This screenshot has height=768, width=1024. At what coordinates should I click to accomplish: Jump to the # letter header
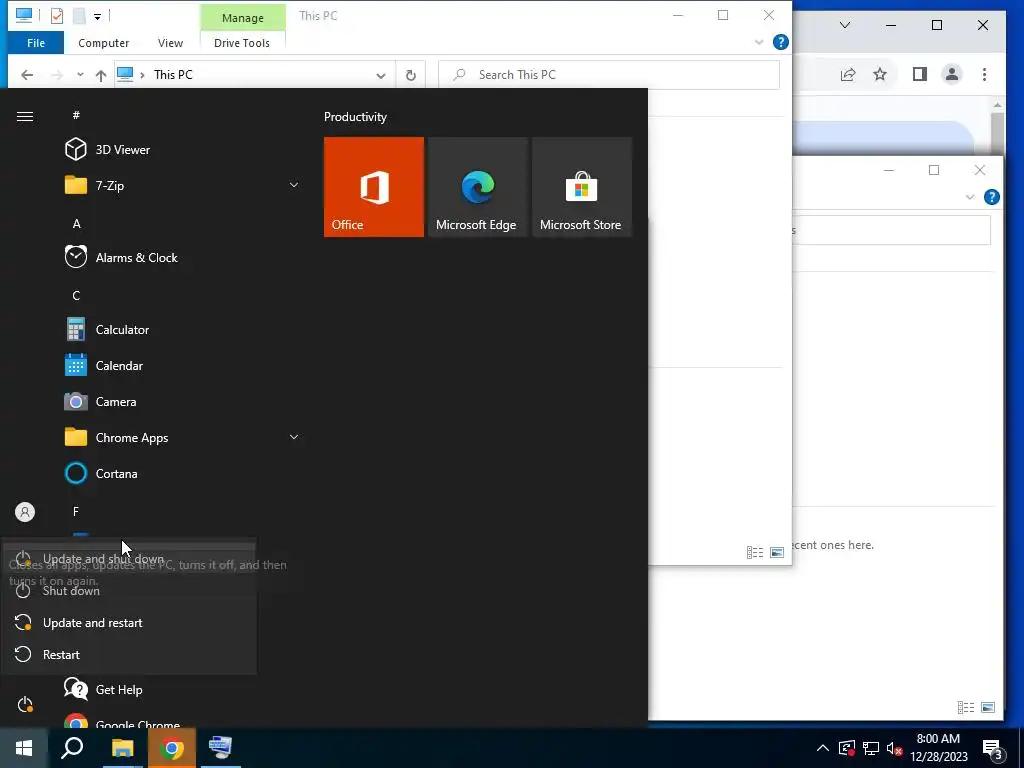(76, 115)
